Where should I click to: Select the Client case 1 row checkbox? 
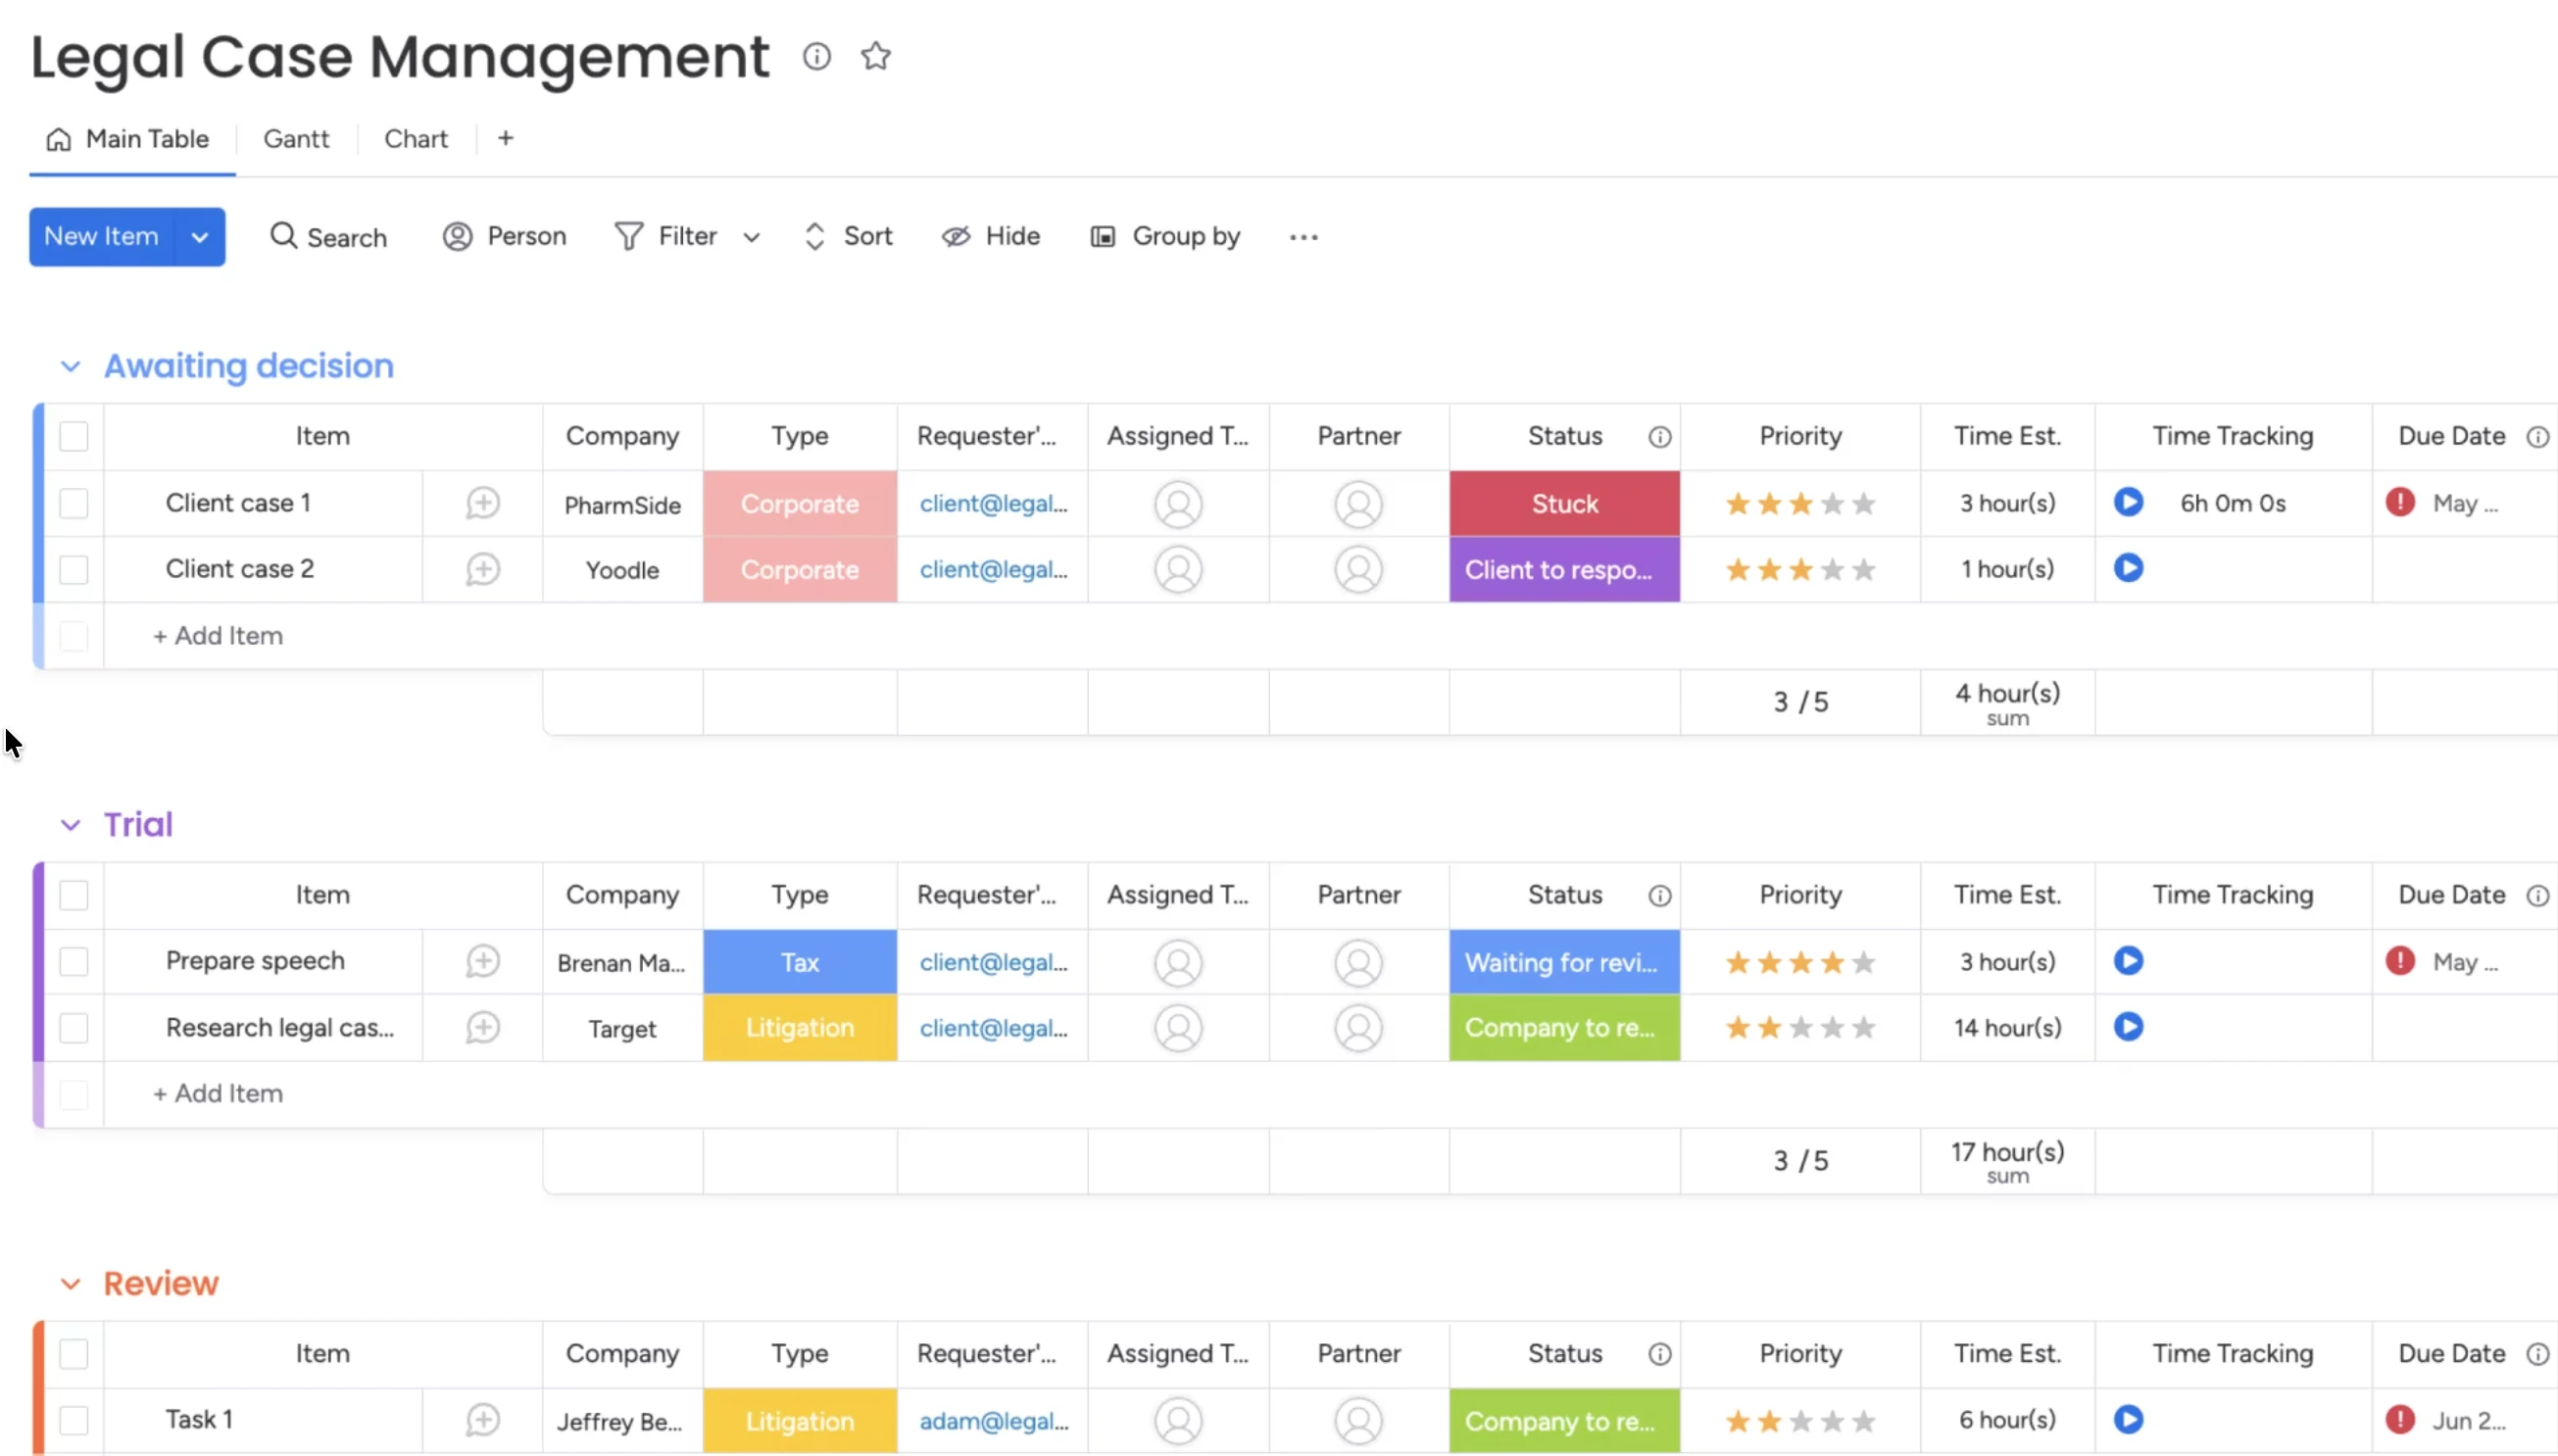click(74, 503)
